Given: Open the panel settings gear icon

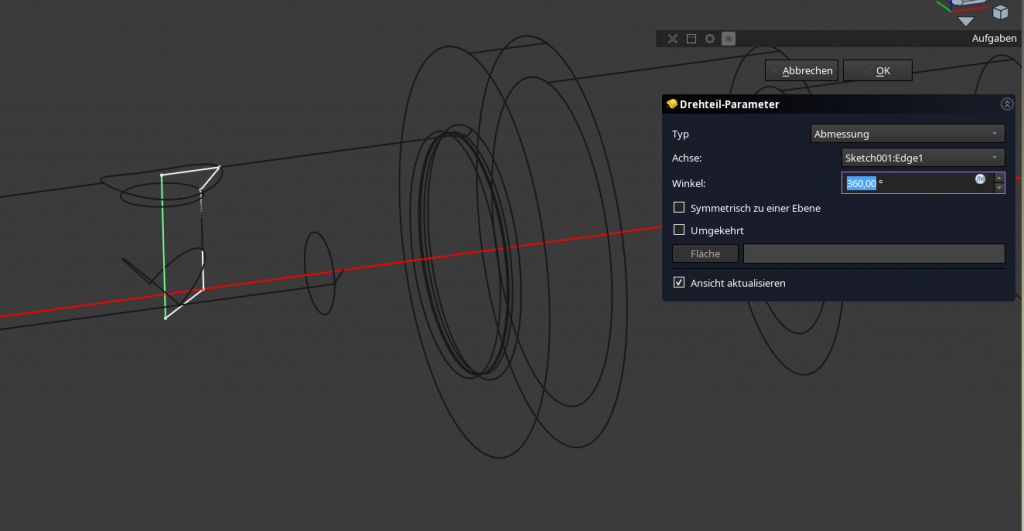Looking at the screenshot, I should (x=710, y=39).
